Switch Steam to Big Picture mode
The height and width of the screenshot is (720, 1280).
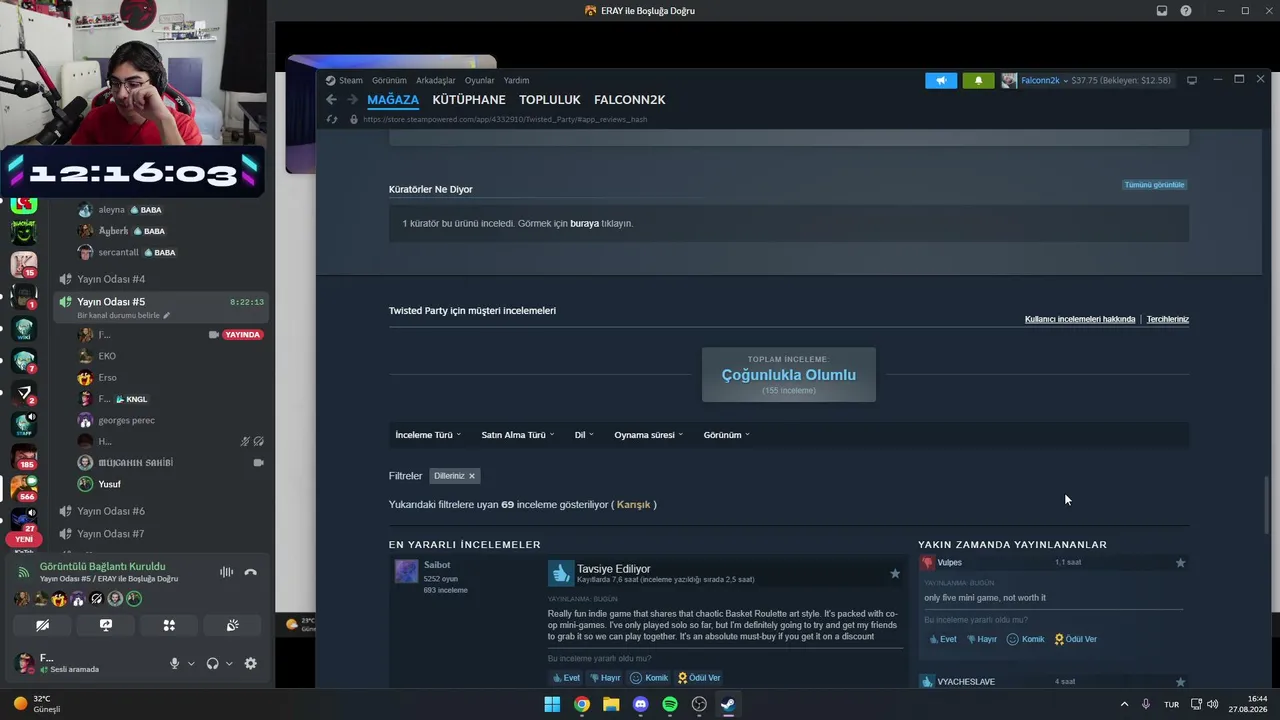click(1191, 80)
